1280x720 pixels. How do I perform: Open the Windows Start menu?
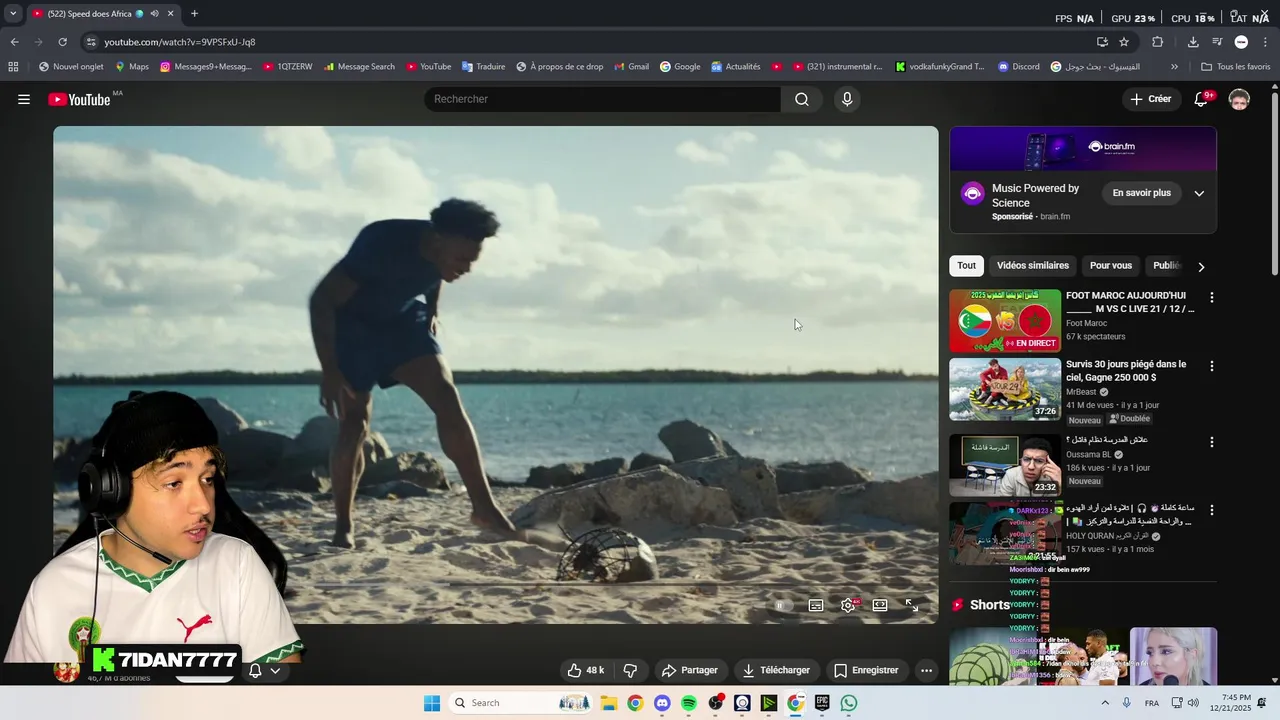pyautogui.click(x=432, y=703)
